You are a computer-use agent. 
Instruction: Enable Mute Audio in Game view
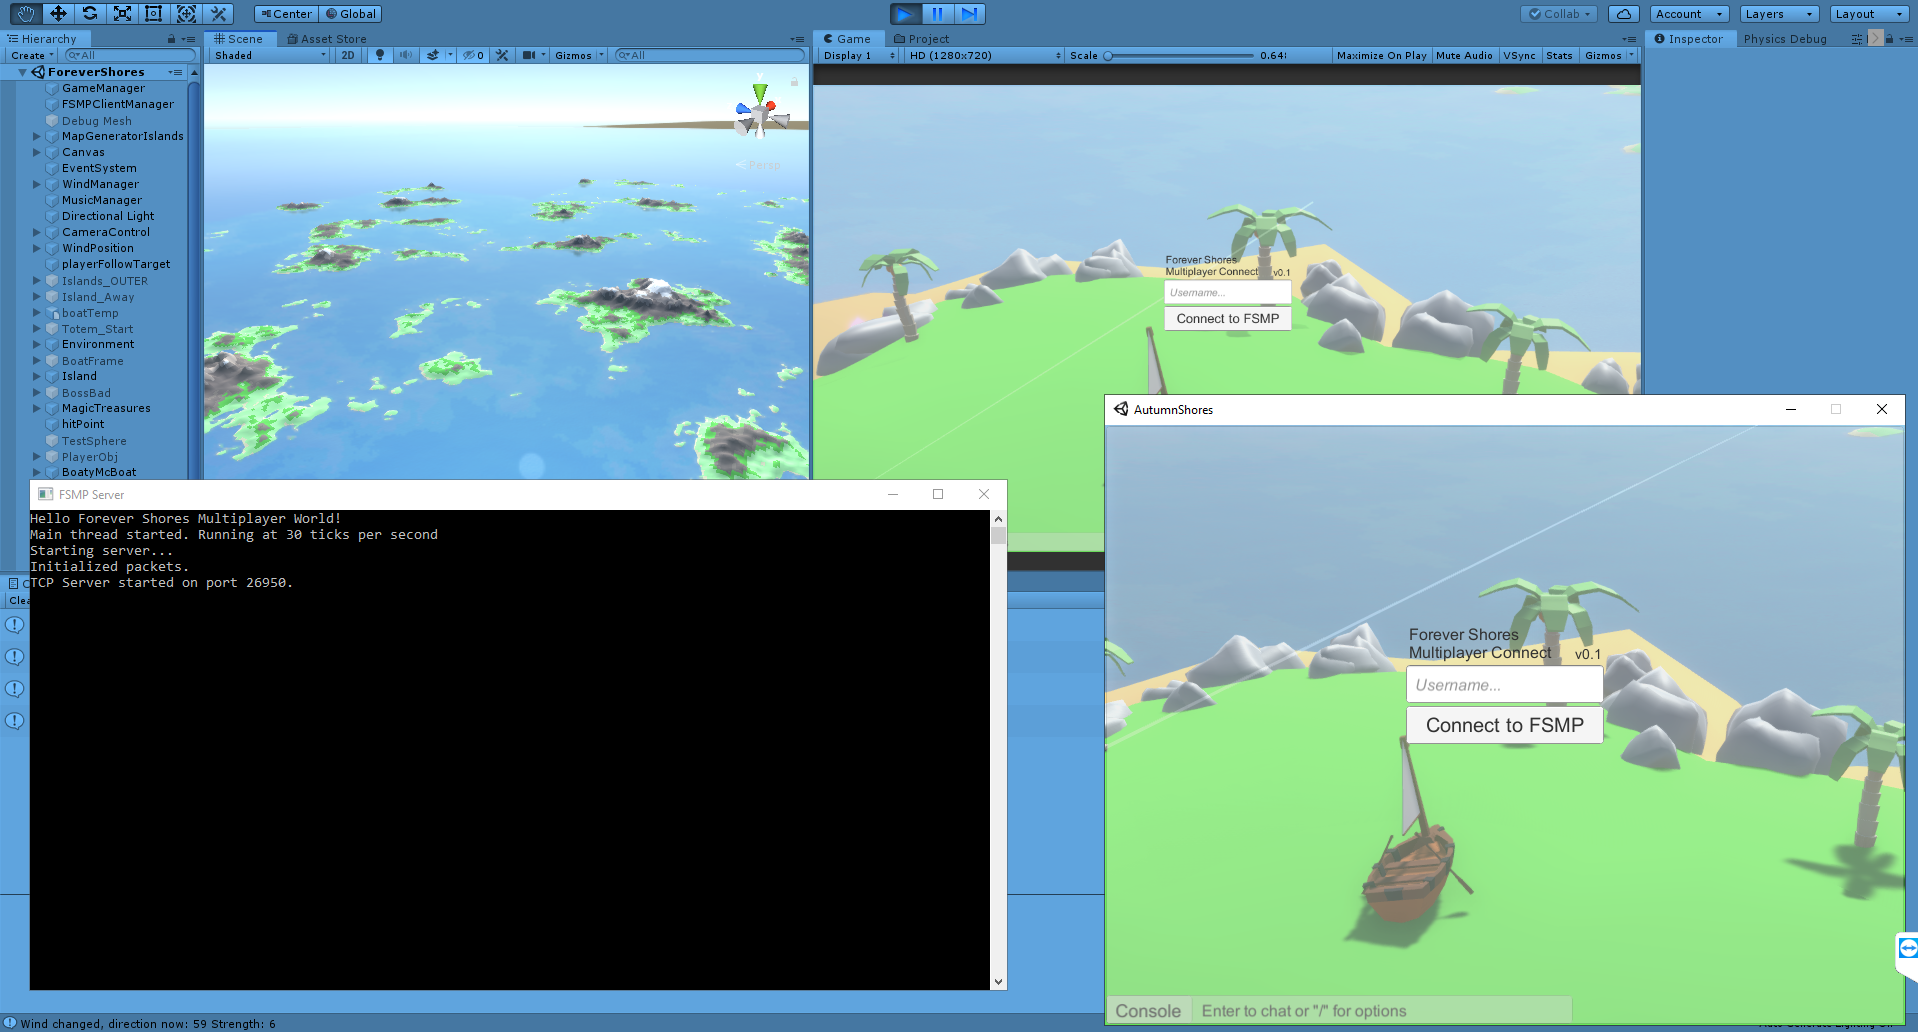[x=1464, y=55]
